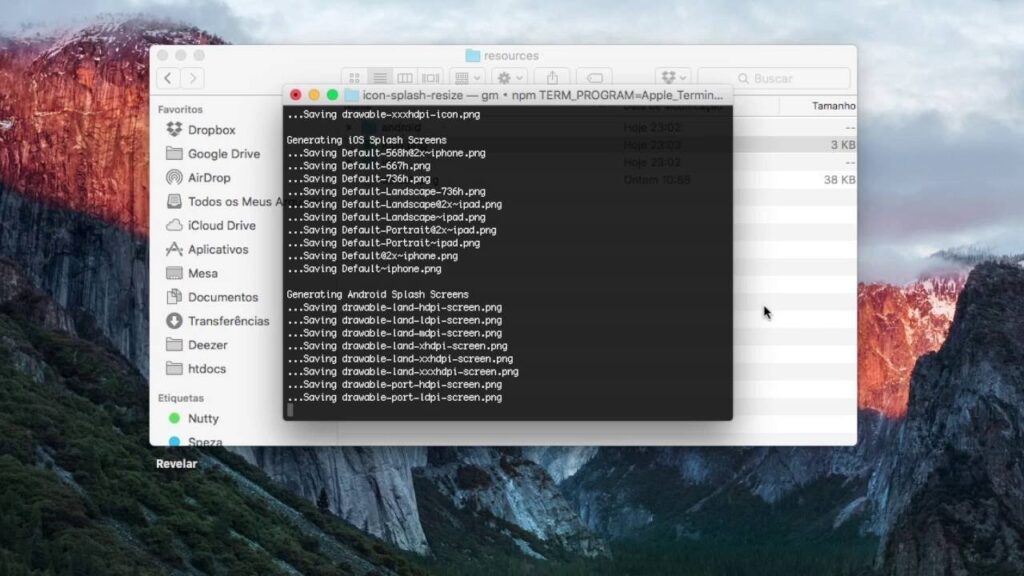Switch Finder to list view
Screen dimensions: 1024x576
click(x=379, y=78)
